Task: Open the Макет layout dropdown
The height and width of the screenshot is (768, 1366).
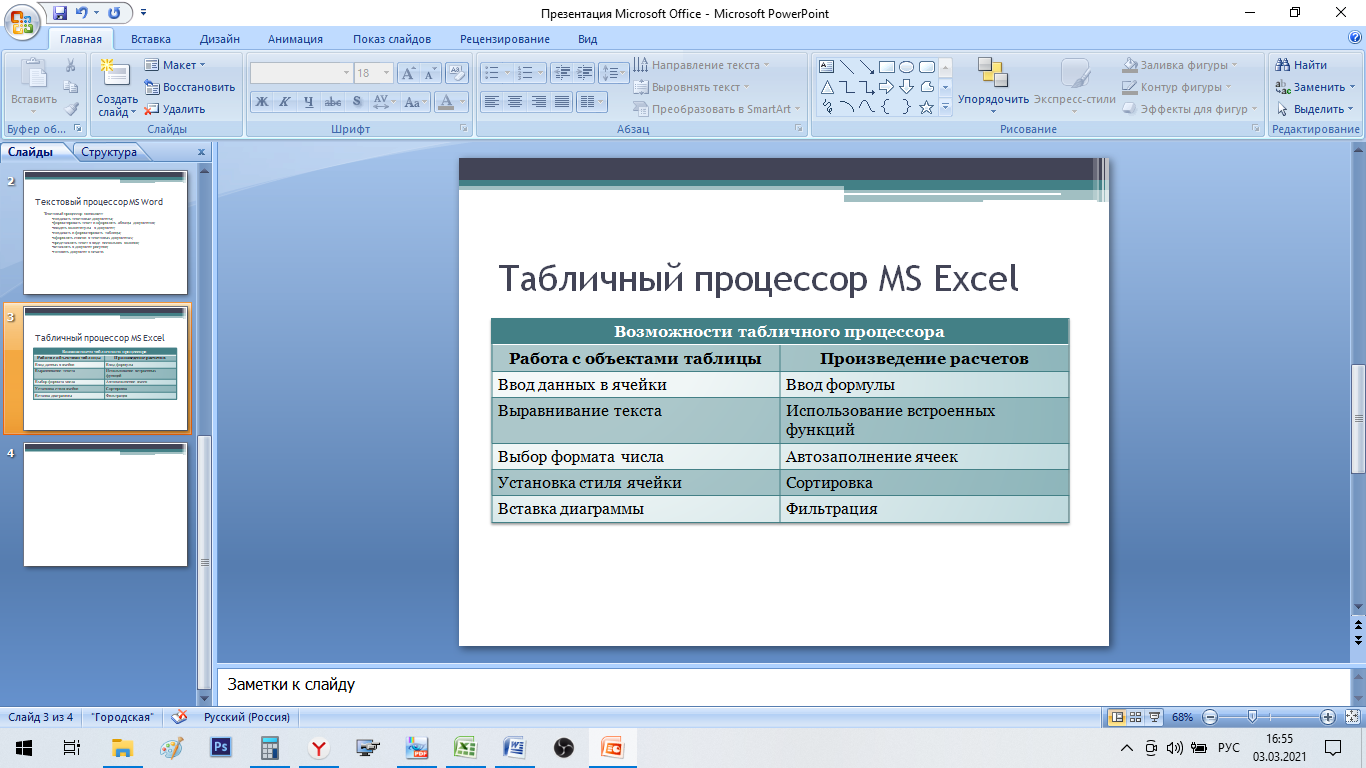Action: pyautogui.click(x=175, y=65)
